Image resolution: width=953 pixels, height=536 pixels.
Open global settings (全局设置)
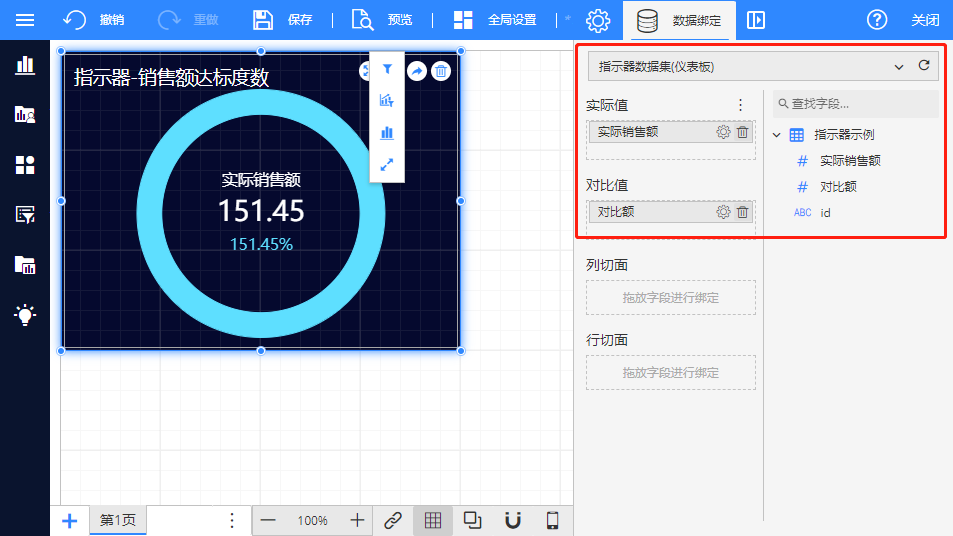(494, 20)
